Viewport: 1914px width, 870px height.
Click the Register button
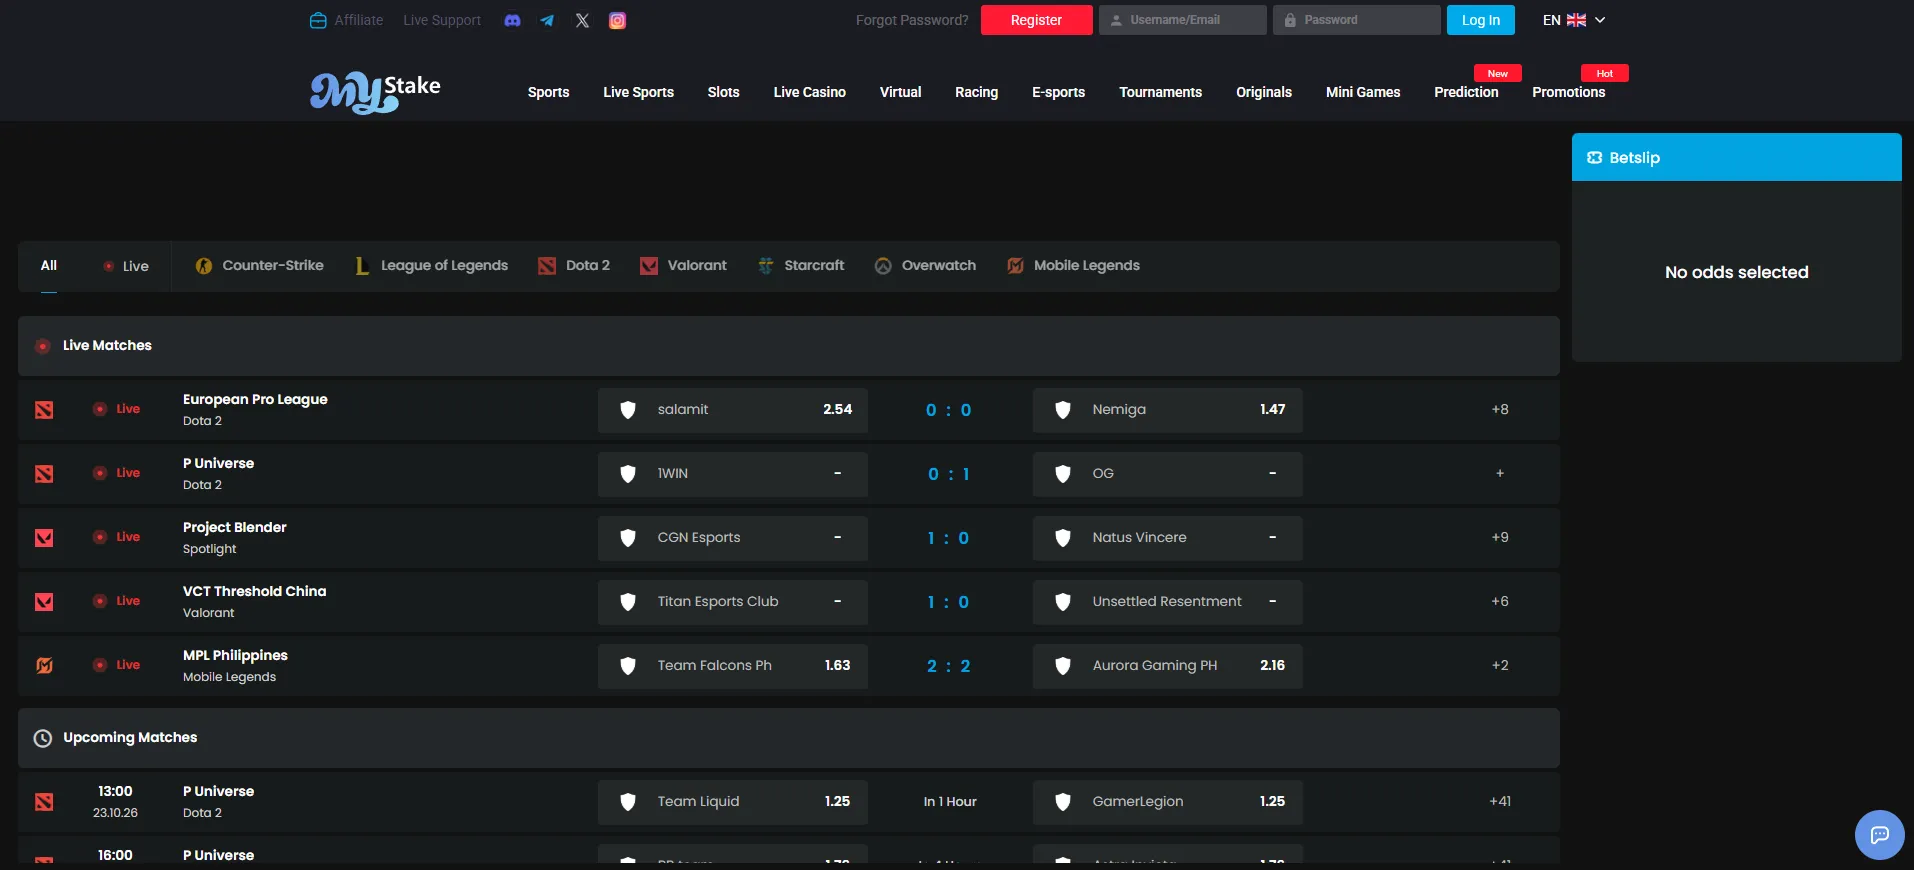[1036, 20]
